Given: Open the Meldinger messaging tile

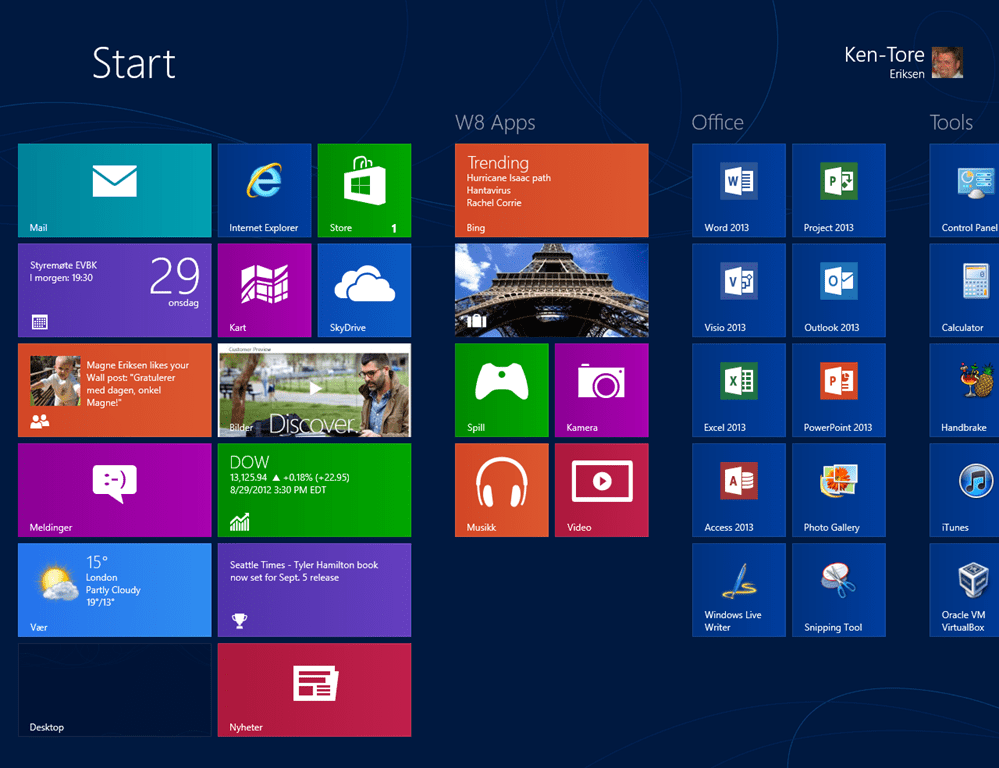Looking at the screenshot, I should 115,490.
